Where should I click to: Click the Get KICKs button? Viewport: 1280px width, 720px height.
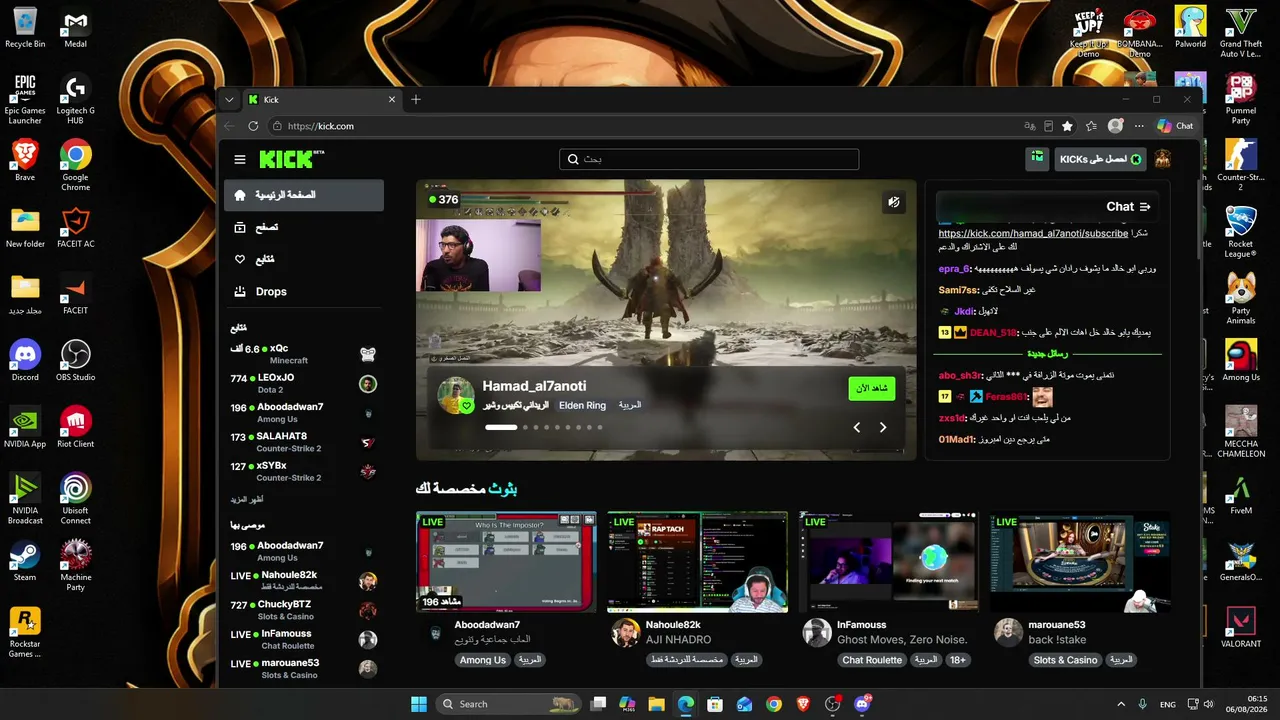tap(1100, 159)
